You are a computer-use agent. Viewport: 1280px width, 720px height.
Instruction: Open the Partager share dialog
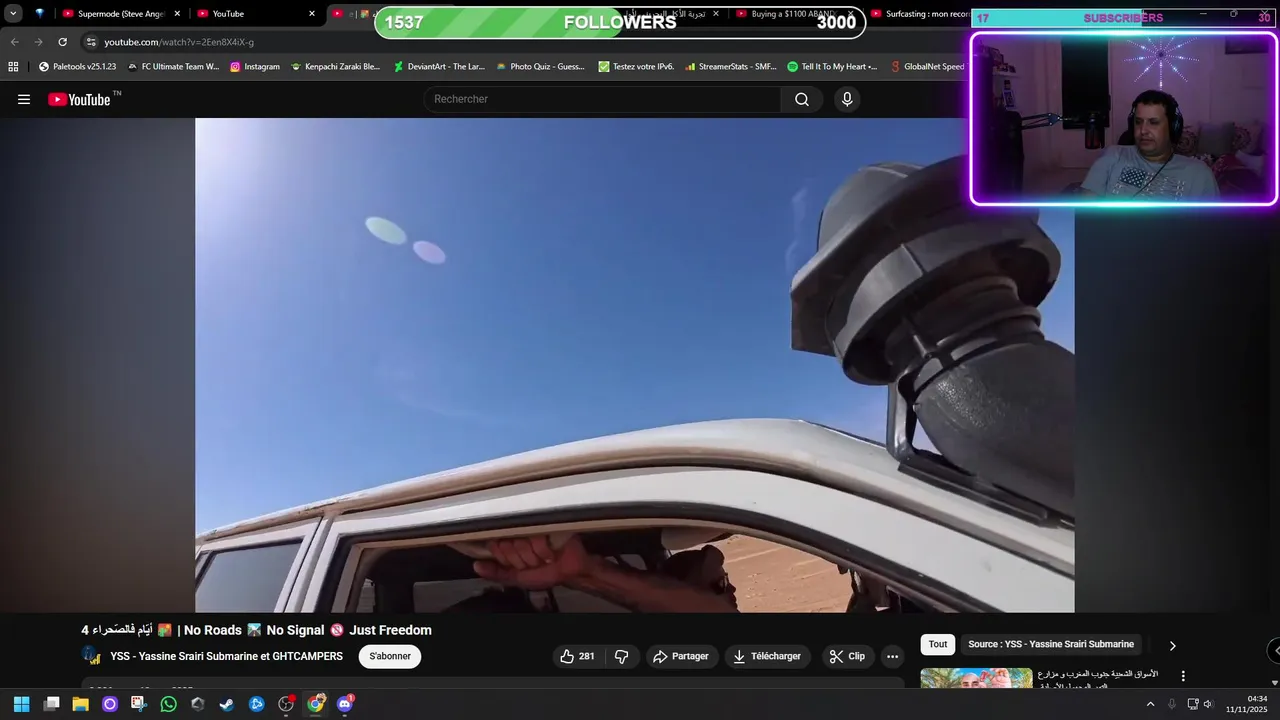coord(681,656)
